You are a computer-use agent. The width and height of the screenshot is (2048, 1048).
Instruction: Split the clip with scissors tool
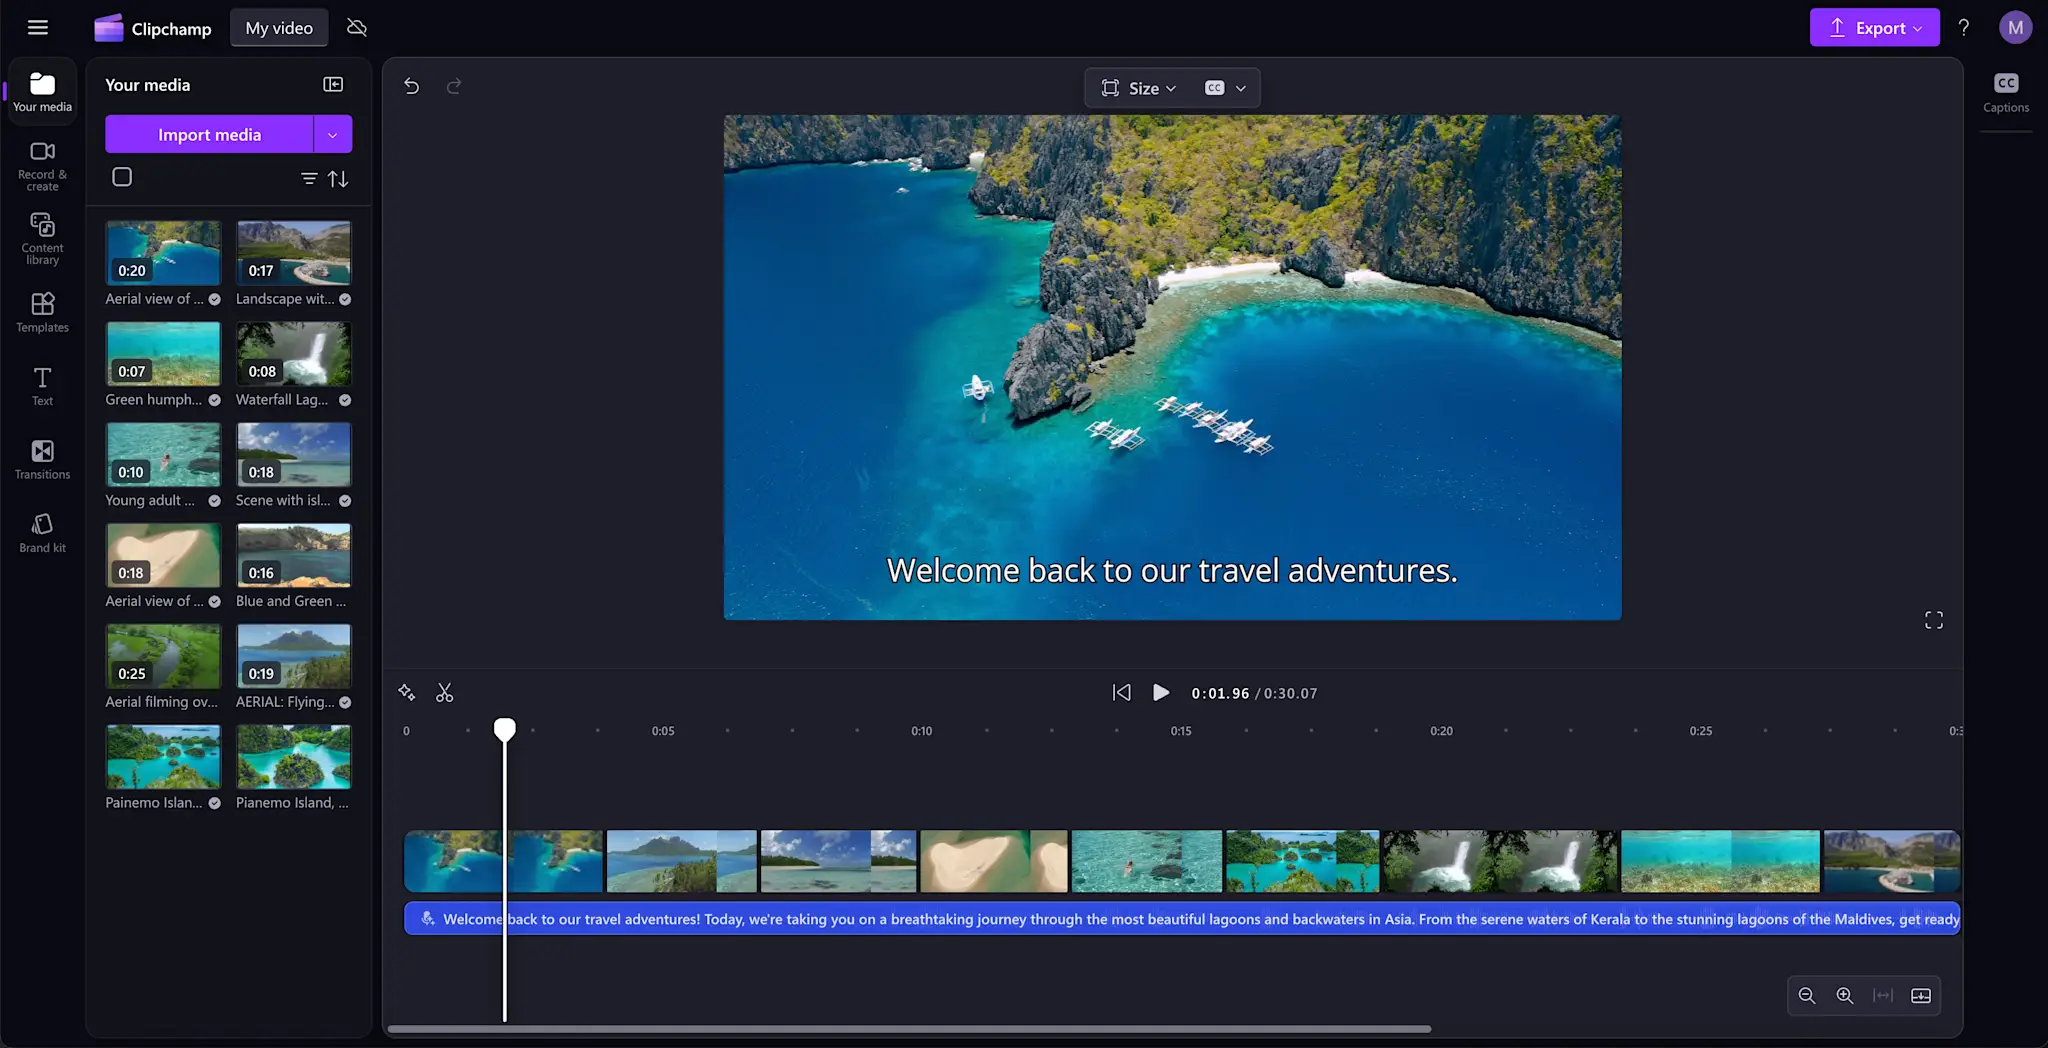point(445,692)
